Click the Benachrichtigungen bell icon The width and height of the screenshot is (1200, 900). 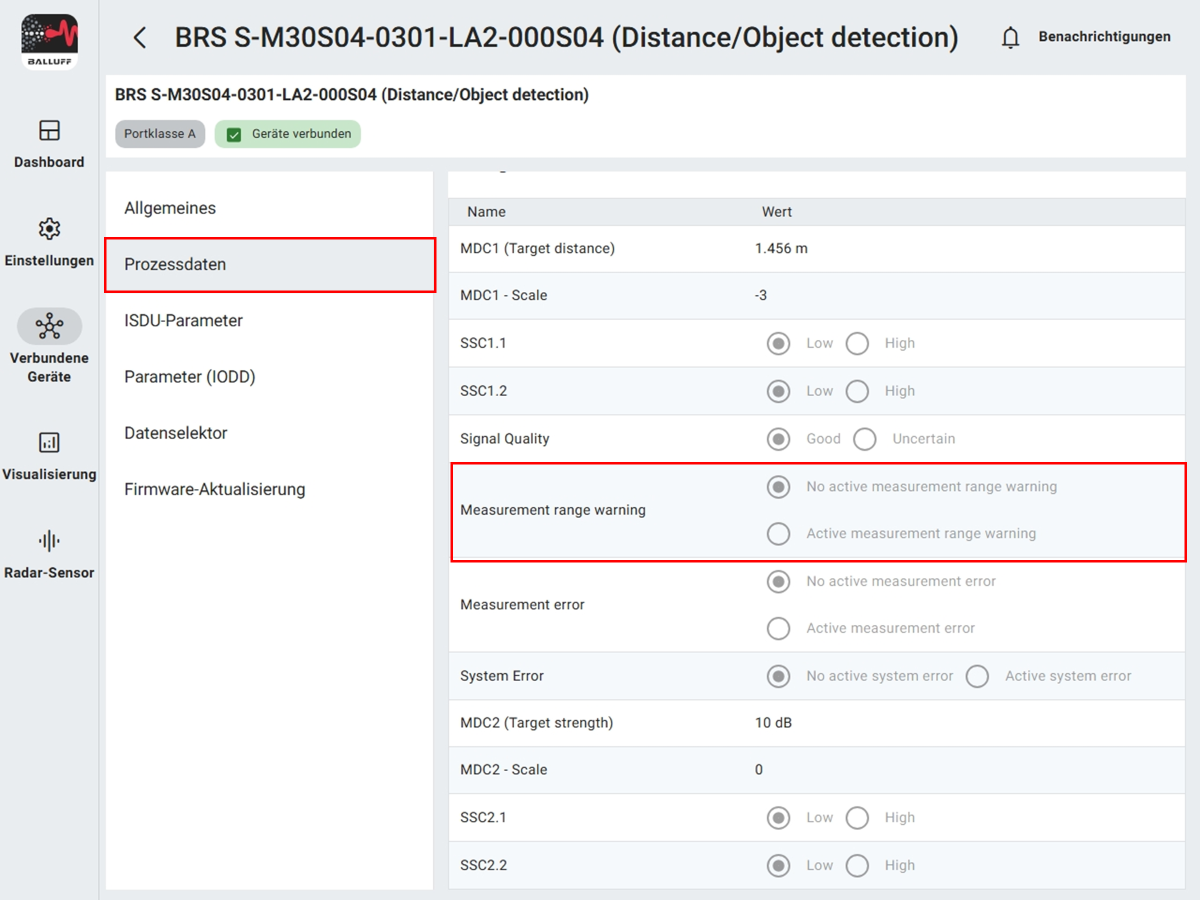pyautogui.click(x=1011, y=38)
